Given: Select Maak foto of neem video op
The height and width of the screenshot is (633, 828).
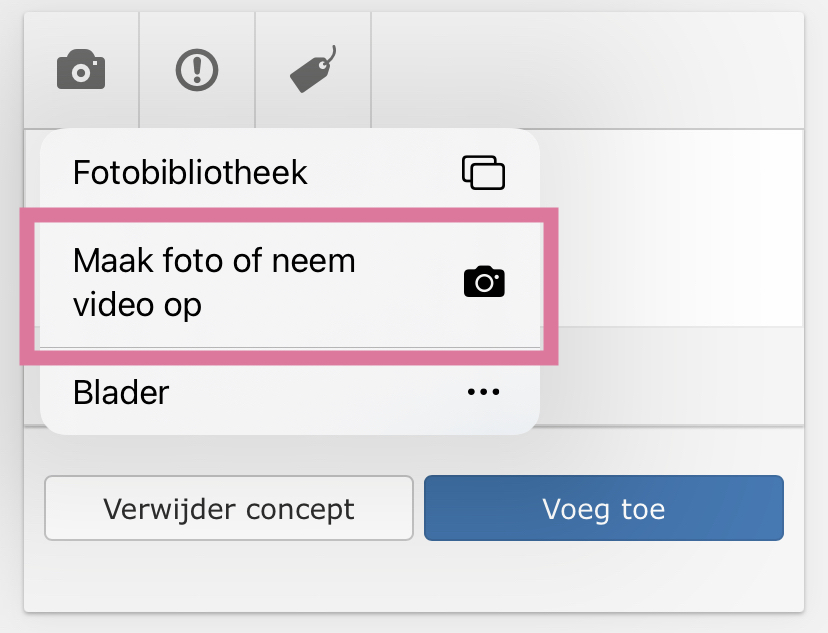Looking at the screenshot, I should click(290, 282).
